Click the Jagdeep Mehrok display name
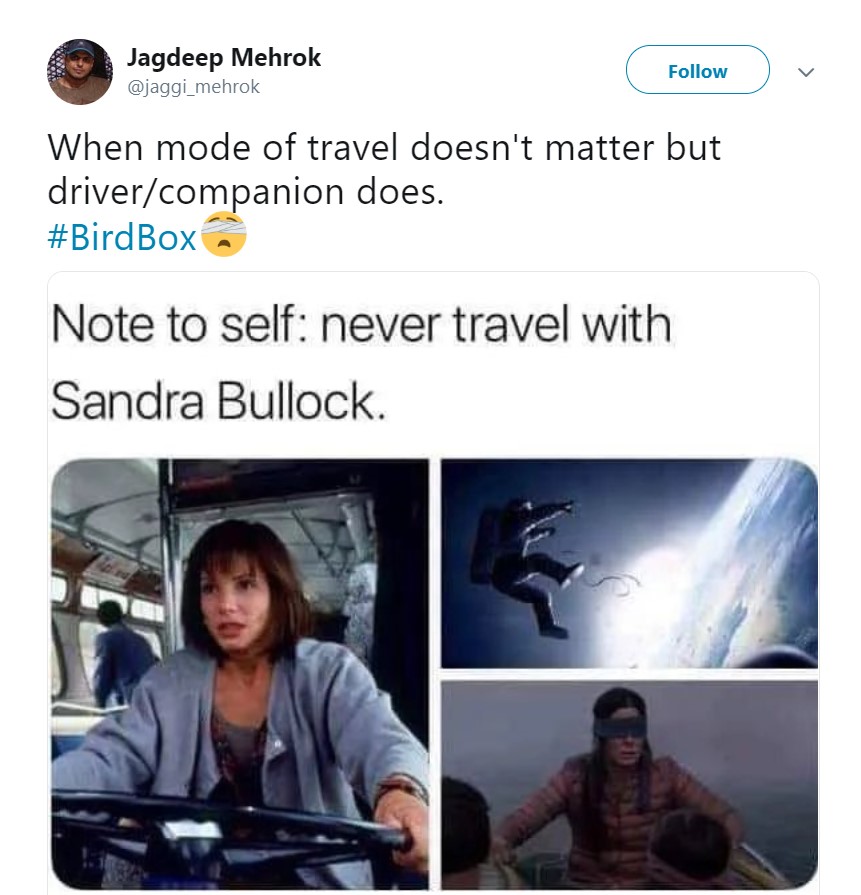Screen dimensions: 861x895 [223, 57]
